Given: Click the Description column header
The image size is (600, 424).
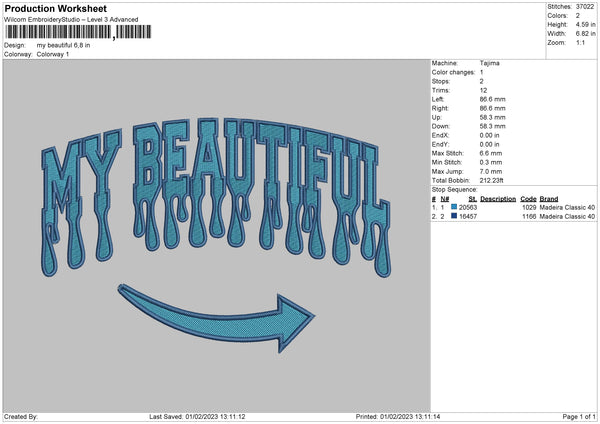Looking at the screenshot, I should pyautogui.click(x=498, y=199).
